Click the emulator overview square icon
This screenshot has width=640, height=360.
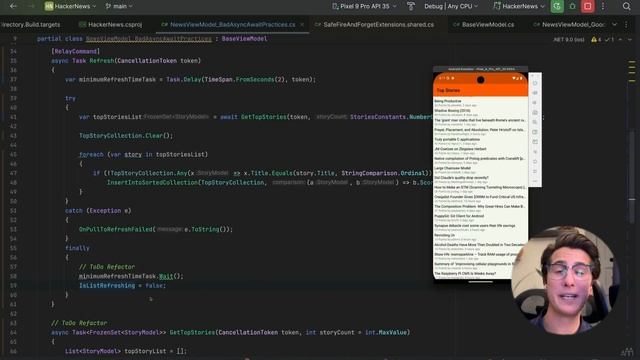pos(535,171)
